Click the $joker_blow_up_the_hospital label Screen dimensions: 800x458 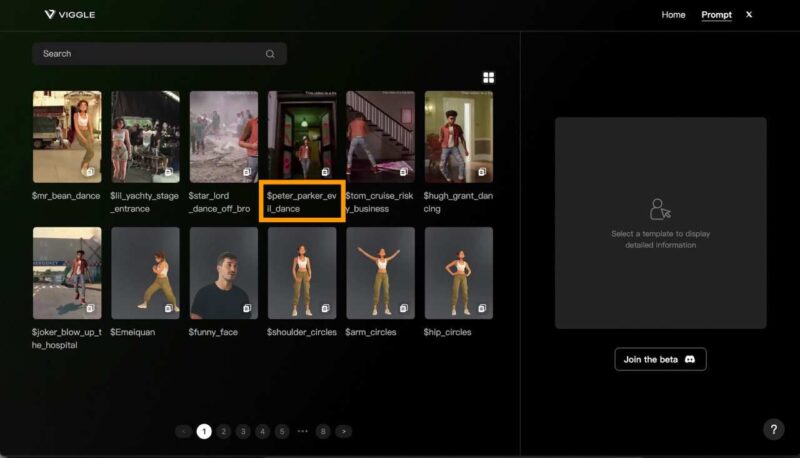click(x=67, y=338)
